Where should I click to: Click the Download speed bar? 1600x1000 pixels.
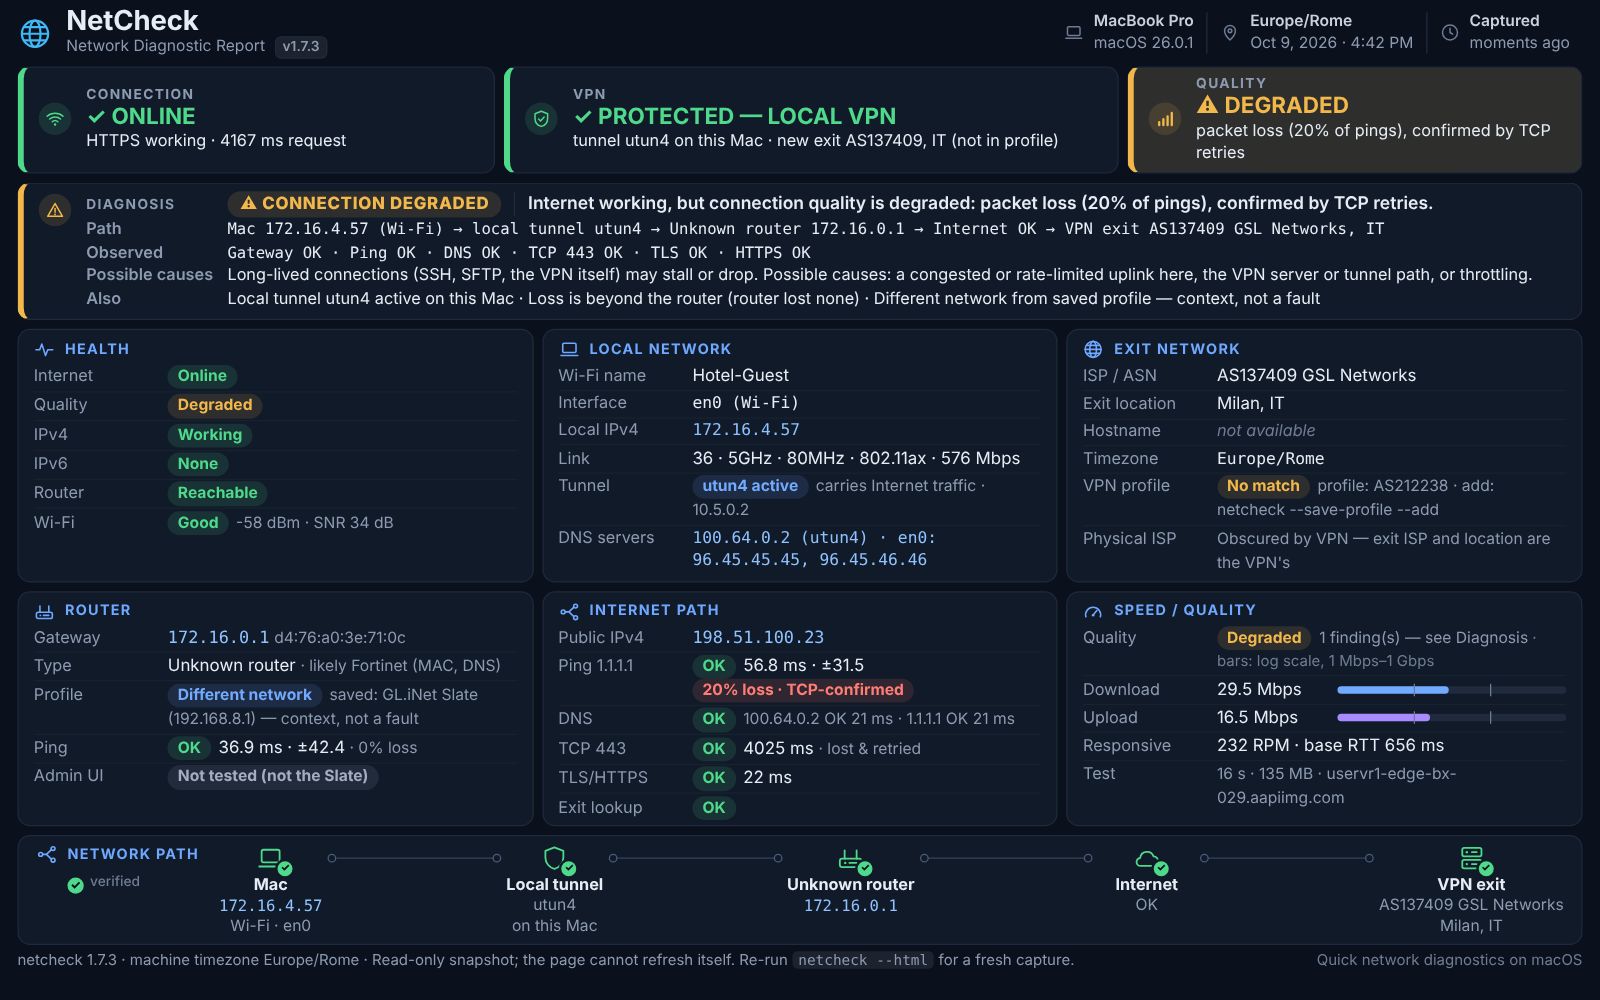pyautogui.click(x=1451, y=690)
